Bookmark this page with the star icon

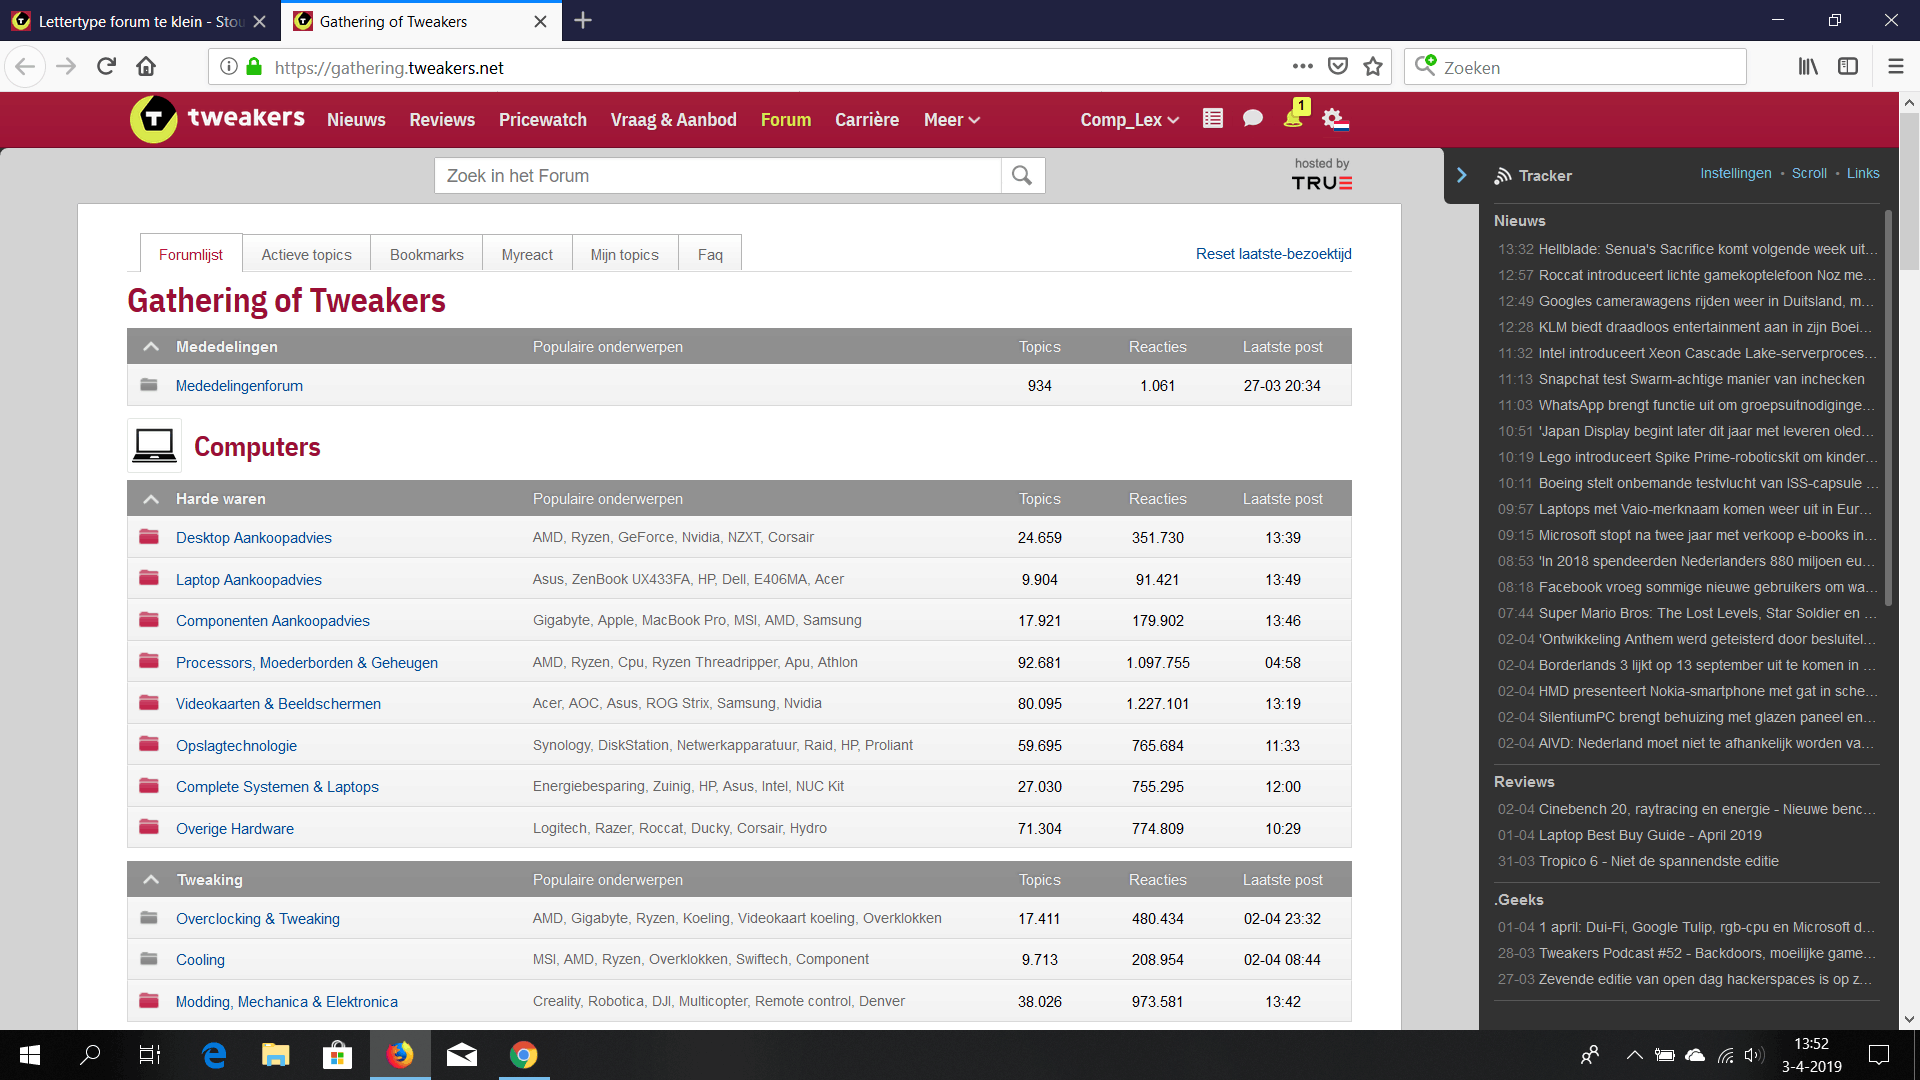[x=1373, y=67]
